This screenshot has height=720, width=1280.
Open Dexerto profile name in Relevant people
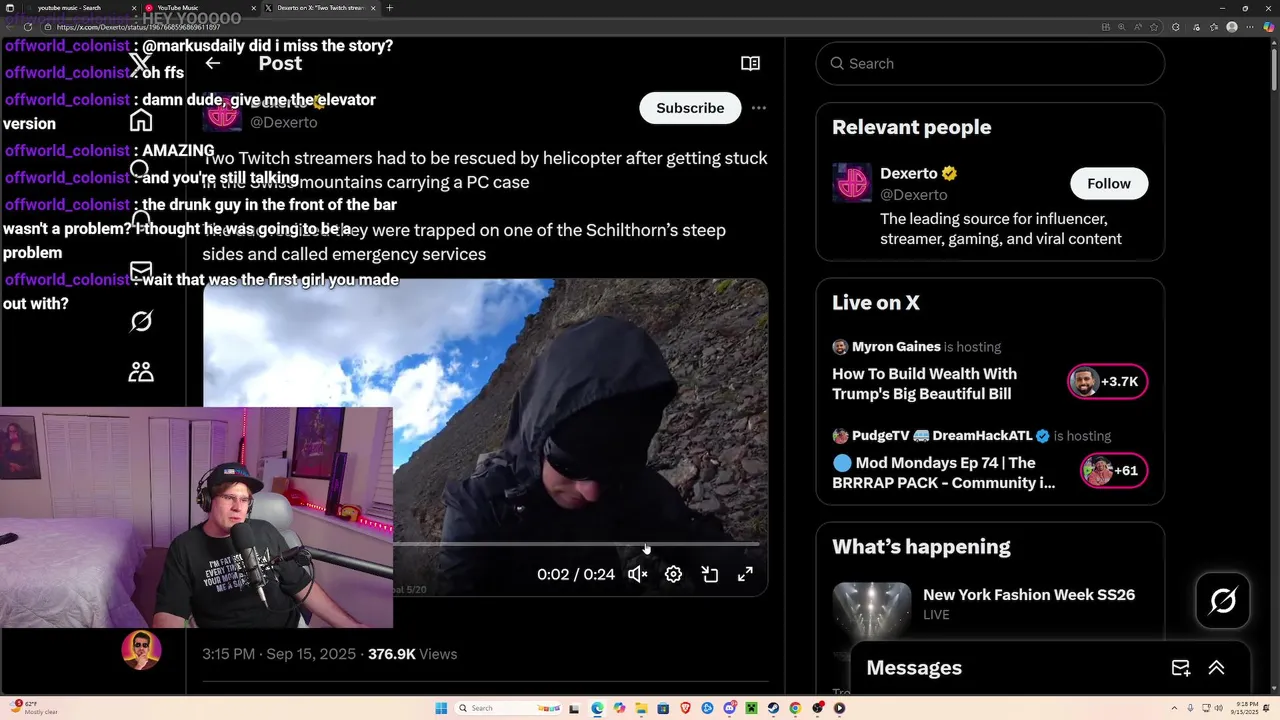(909, 173)
